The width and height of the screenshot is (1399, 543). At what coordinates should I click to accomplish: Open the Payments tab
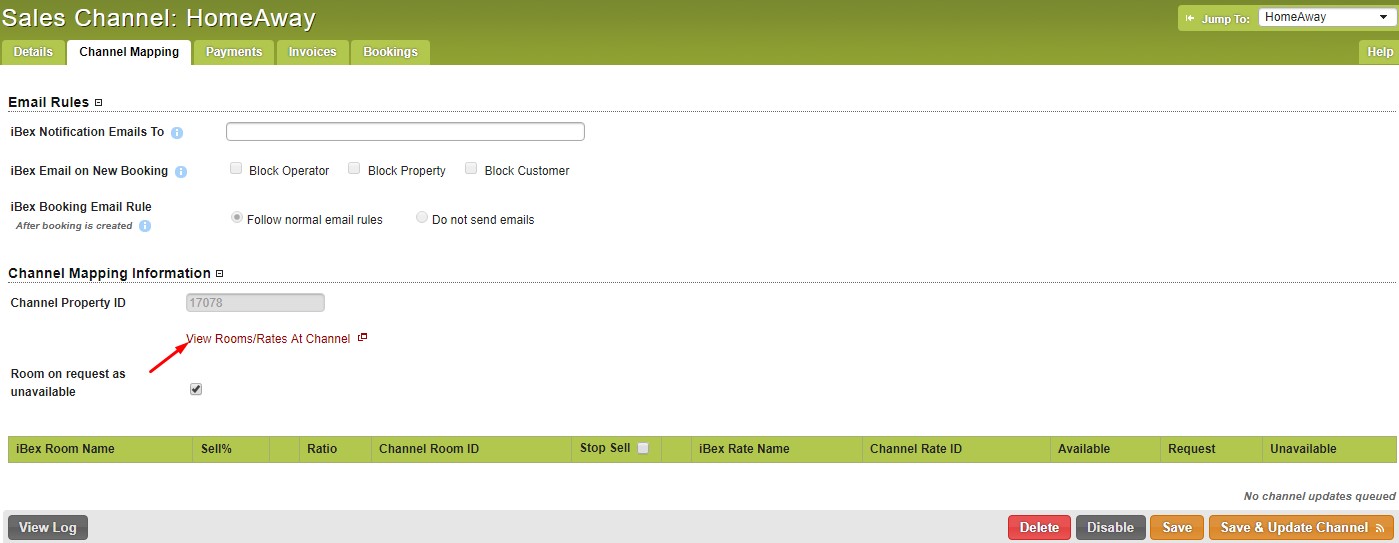[234, 52]
